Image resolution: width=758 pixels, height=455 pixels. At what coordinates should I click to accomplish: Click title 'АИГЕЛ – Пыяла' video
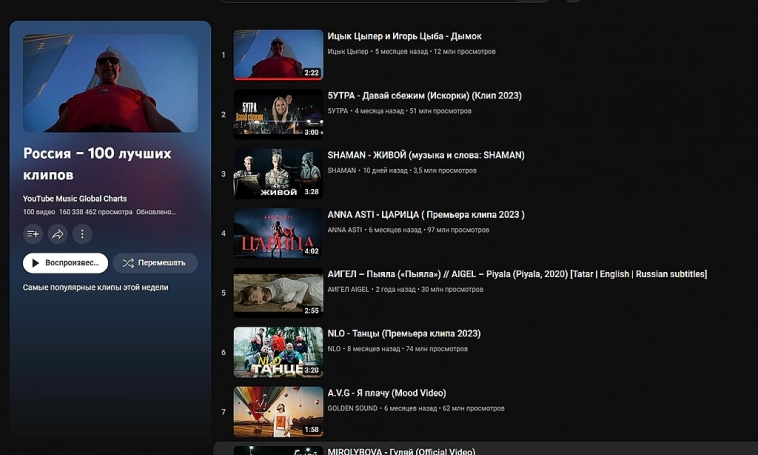517,274
